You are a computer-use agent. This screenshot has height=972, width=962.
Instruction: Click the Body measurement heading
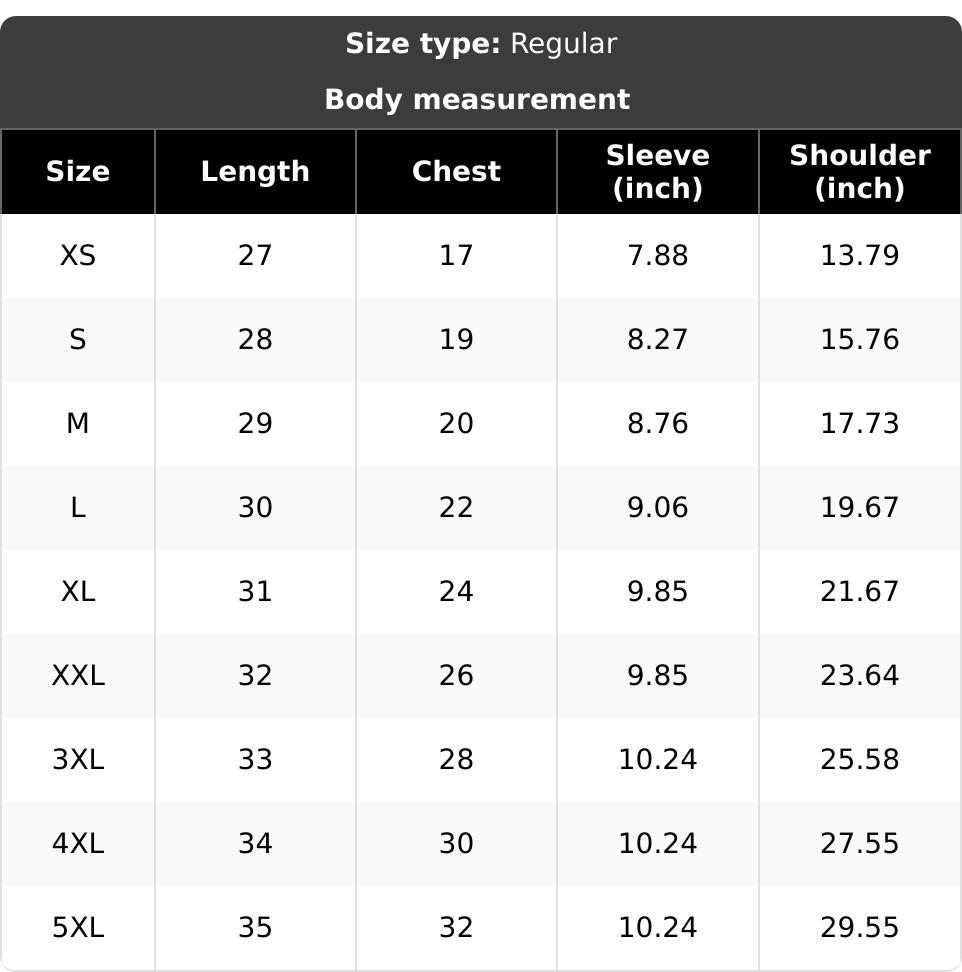[477, 100]
